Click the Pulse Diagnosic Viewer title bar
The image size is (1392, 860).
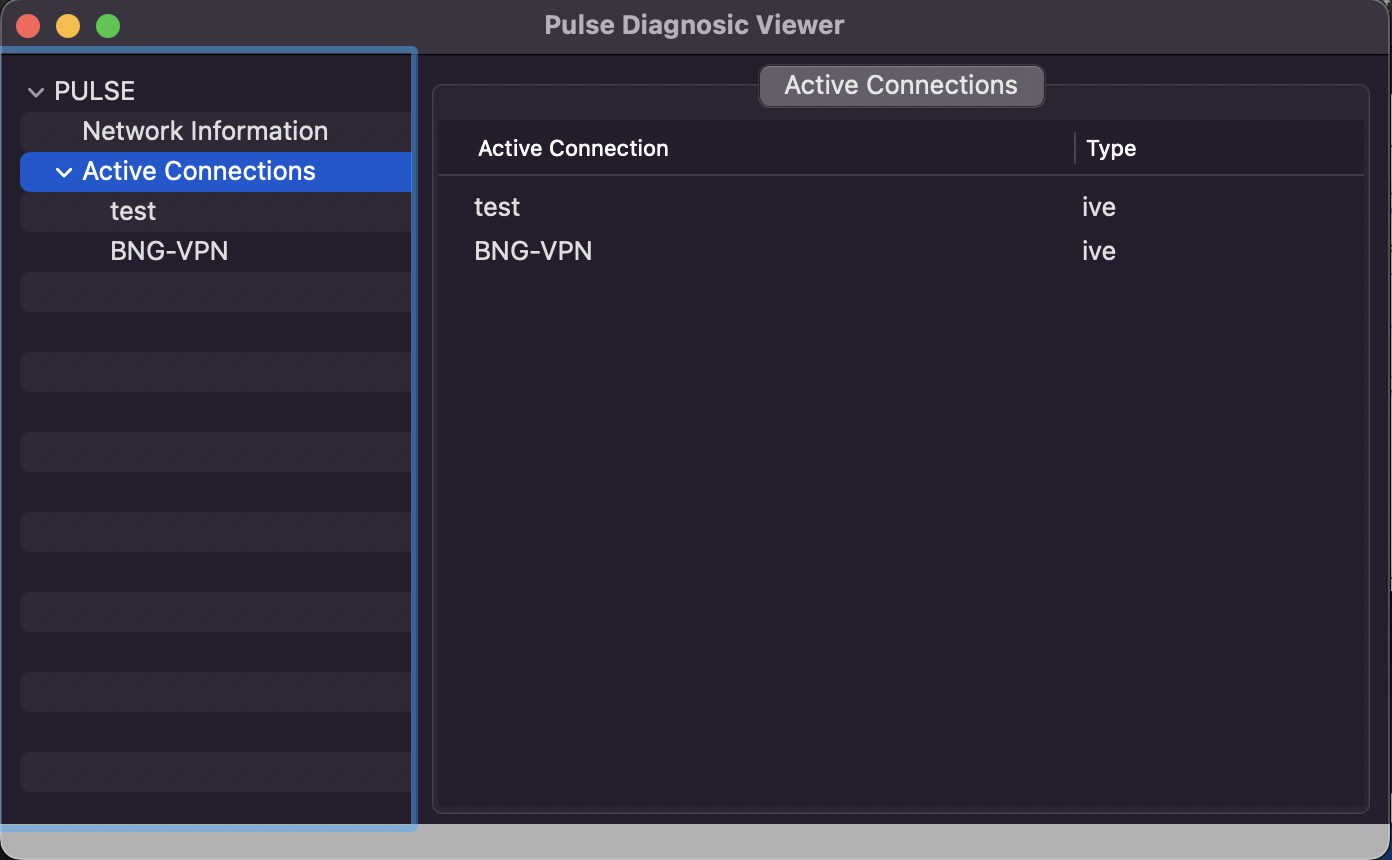pyautogui.click(x=694, y=25)
